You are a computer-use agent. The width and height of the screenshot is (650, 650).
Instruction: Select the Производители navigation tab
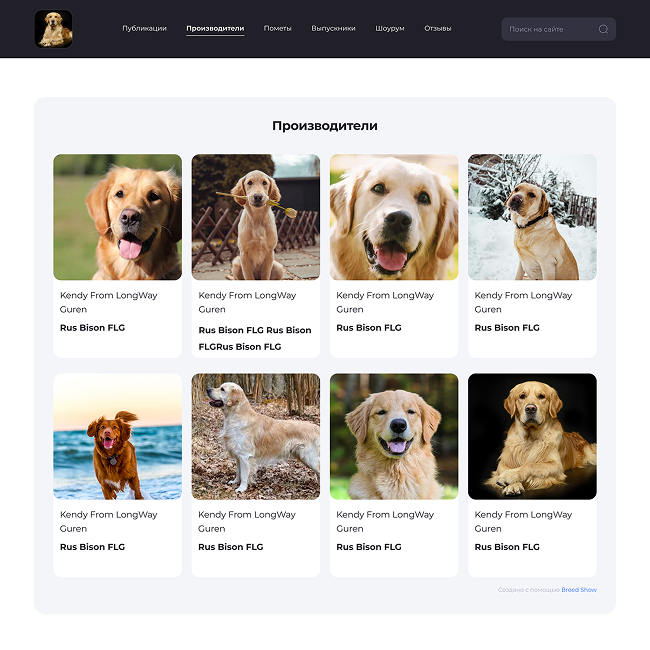click(215, 29)
